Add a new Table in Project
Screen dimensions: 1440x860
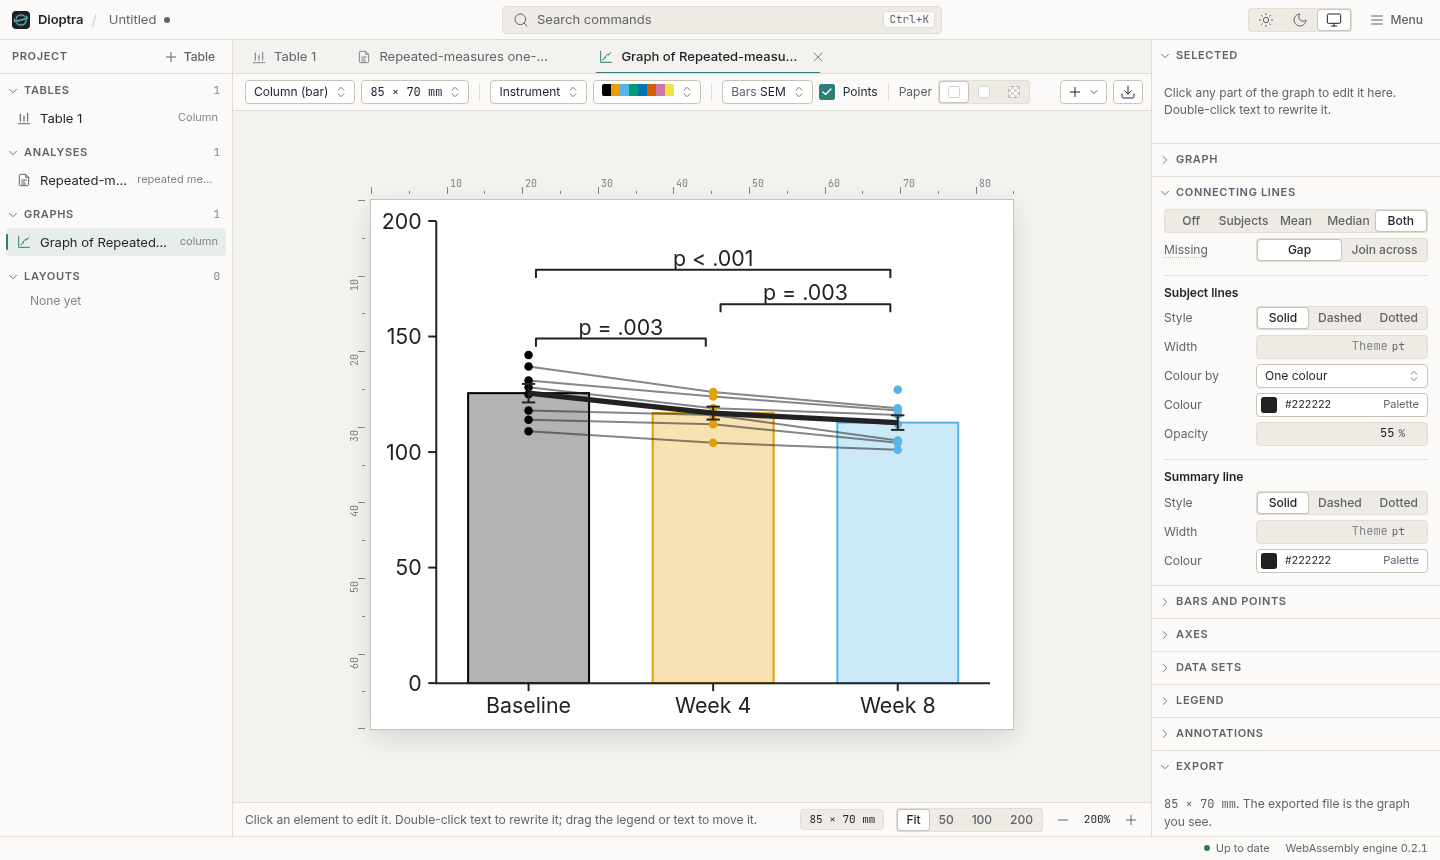(x=190, y=57)
